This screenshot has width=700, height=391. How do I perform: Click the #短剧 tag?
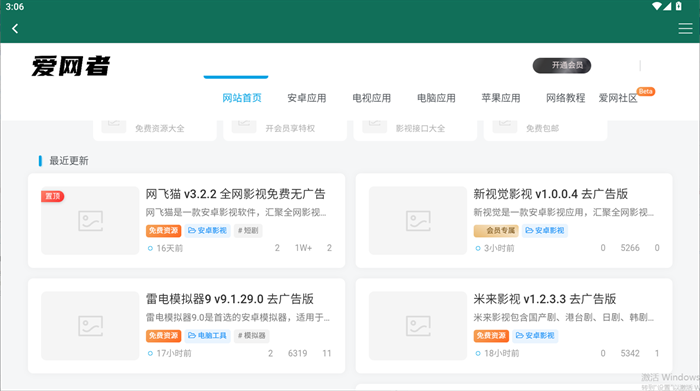pos(248,231)
